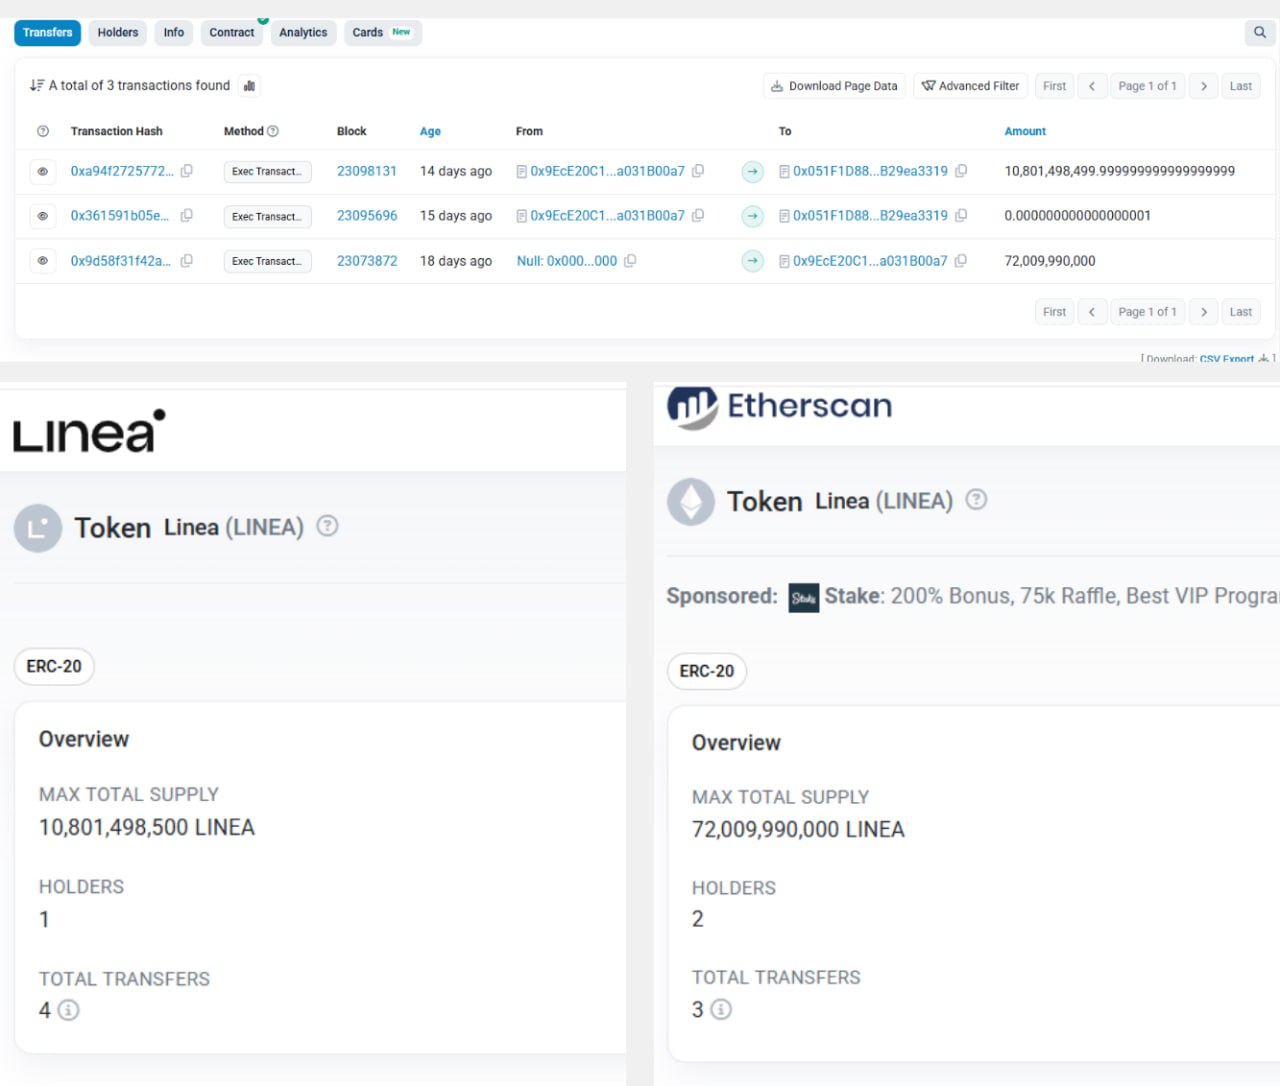
Task: Go to Last page in bottom pagination
Action: click(x=1241, y=312)
